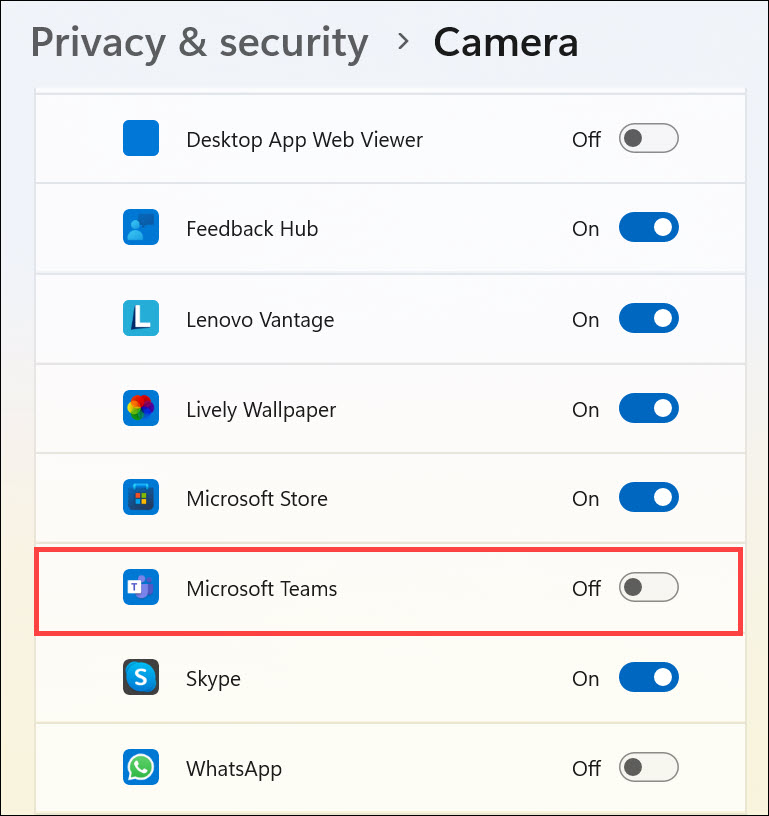Go back to Privacy & security
Viewport: 769px width, 816px height.
point(199,42)
